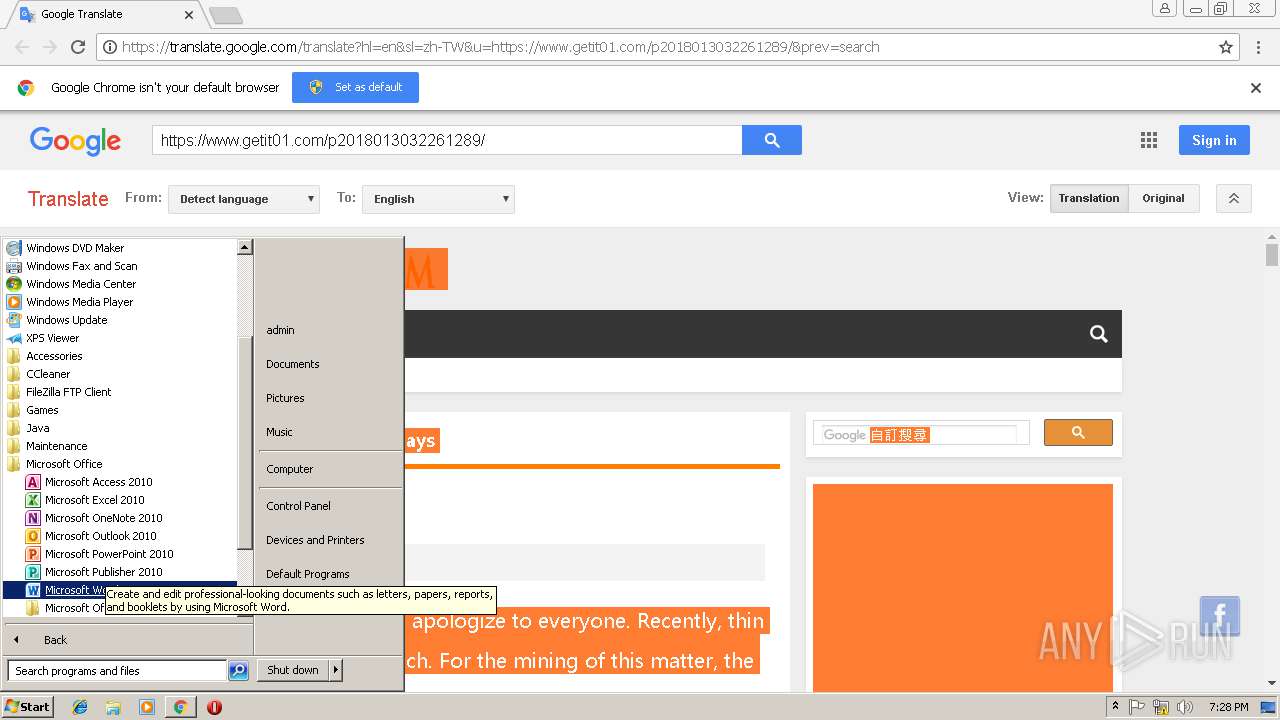
Task: Go Back in the Start menu programs list
Action: (55, 640)
